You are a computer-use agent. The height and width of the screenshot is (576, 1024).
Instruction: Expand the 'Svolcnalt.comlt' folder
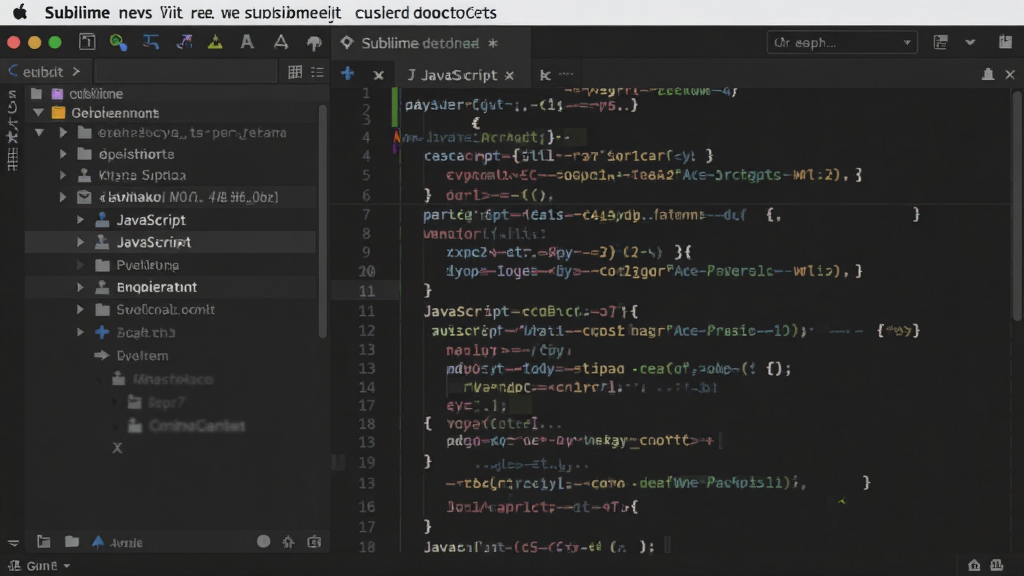click(80, 310)
